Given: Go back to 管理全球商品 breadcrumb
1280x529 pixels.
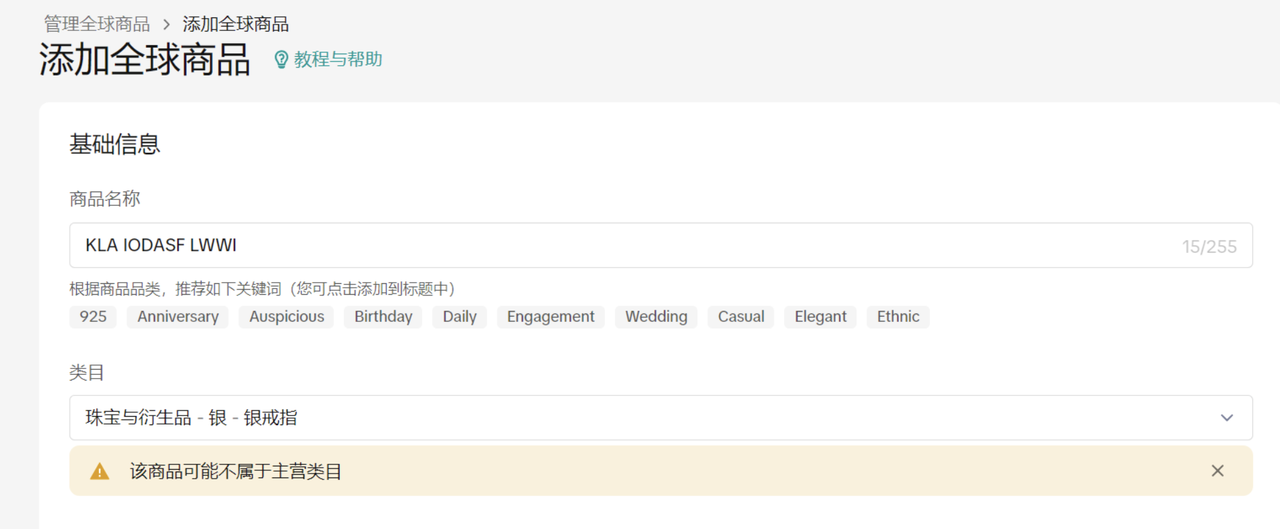Looking at the screenshot, I should (x=97, y=24).
